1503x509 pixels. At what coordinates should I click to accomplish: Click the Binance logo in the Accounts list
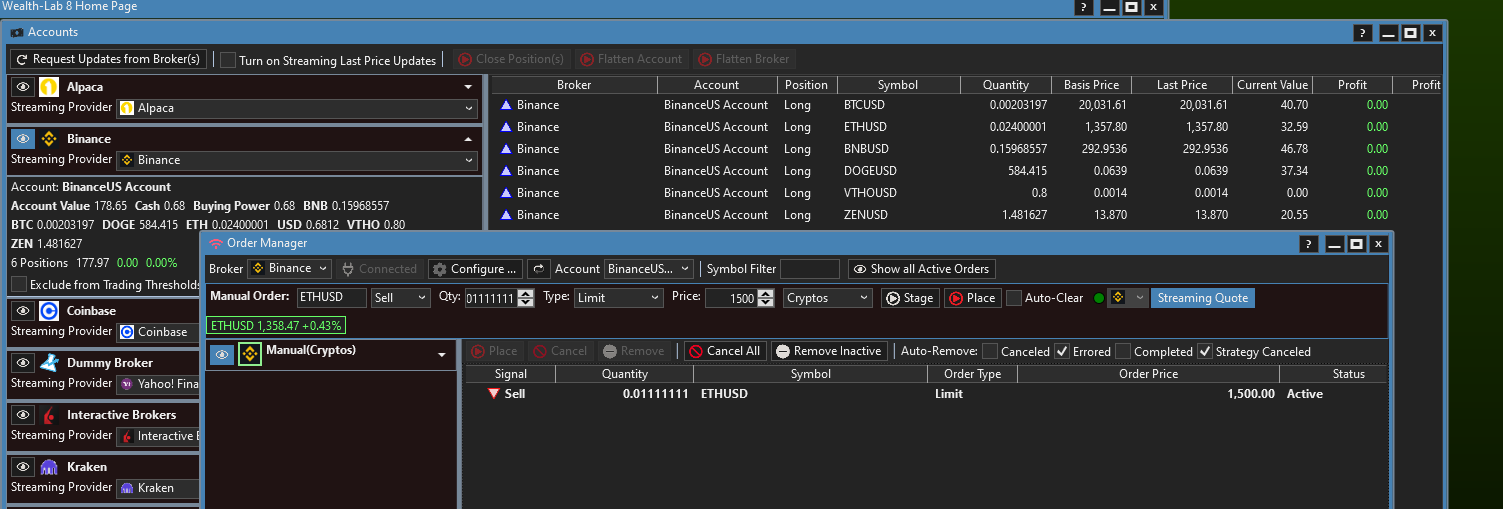pyautogui.click(x=49, y=139)
